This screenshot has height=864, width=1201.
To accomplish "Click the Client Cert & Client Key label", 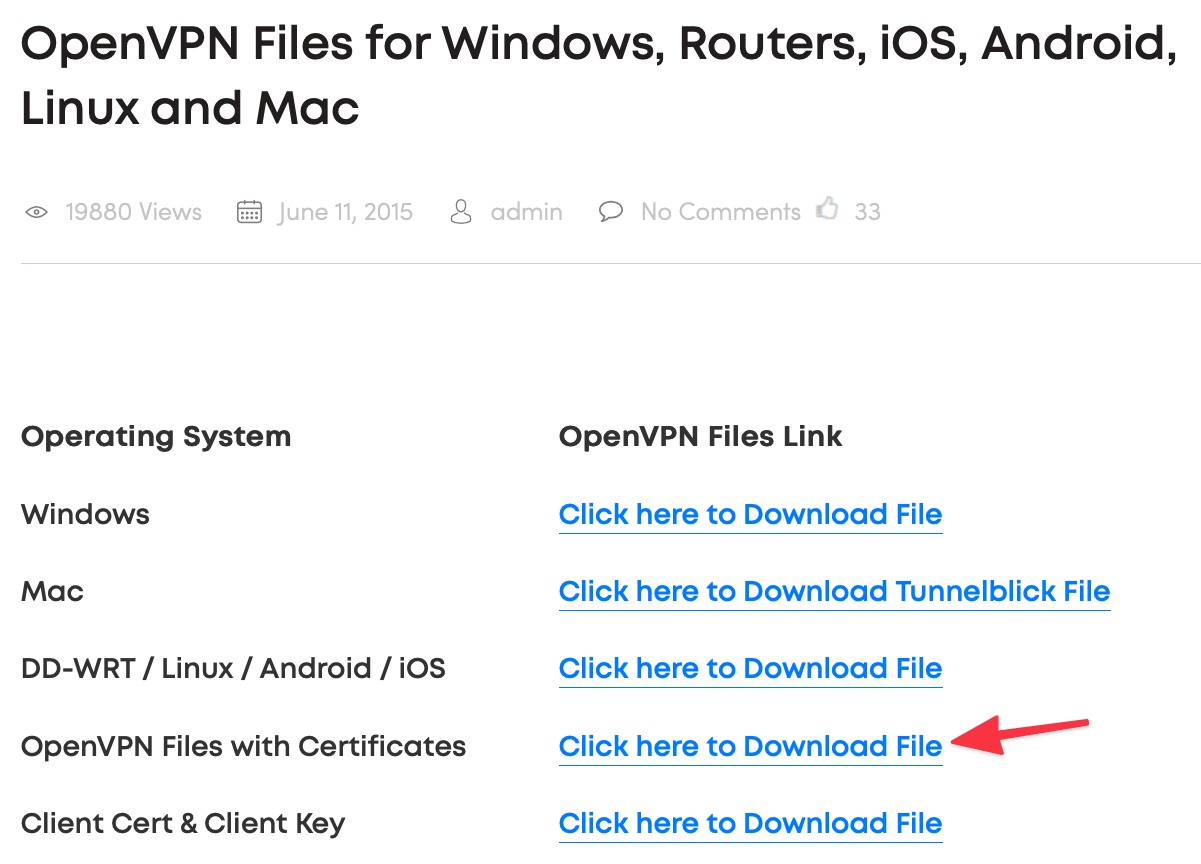I will [183, 824].
